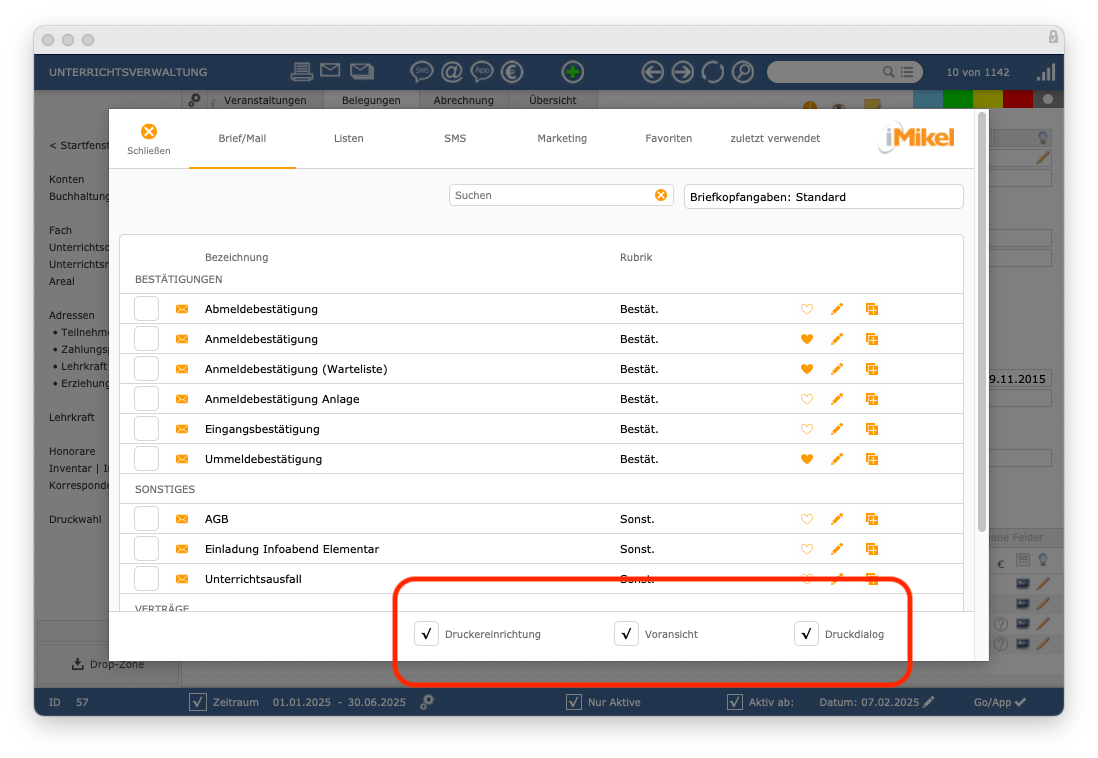This screenshot has width=1098, height=758.
Task: Edit the Eingangsbestätigung template pencil
Action: click(837, 429)
